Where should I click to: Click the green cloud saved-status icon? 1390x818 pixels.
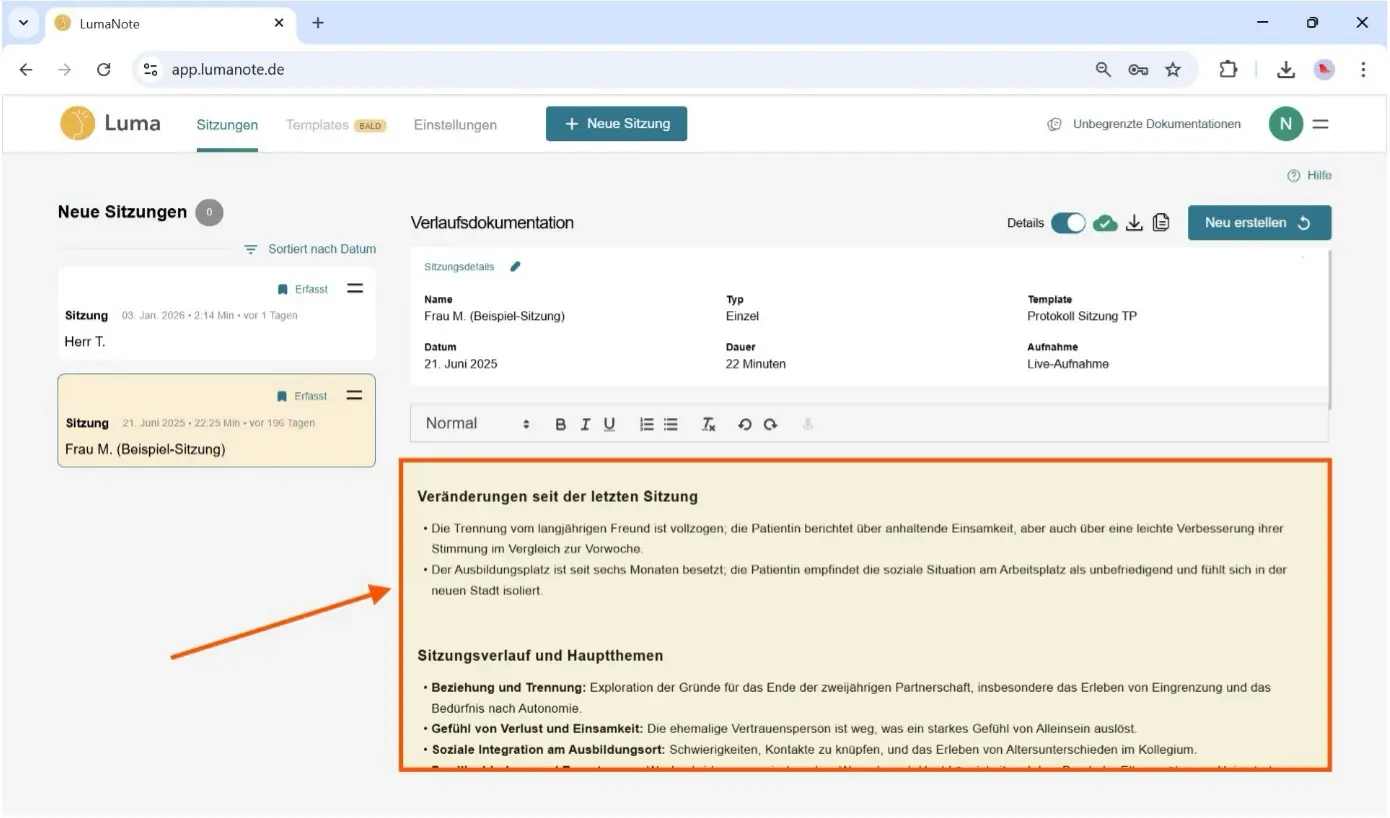[1105, 223]
